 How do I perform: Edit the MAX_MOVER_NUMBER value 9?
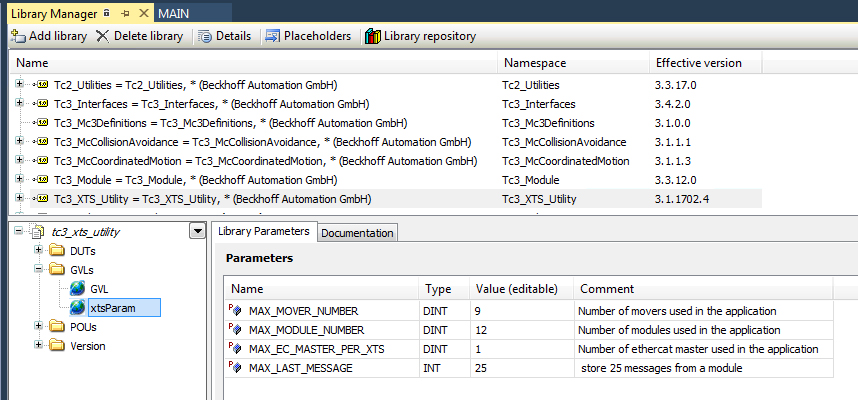(522, 311)
